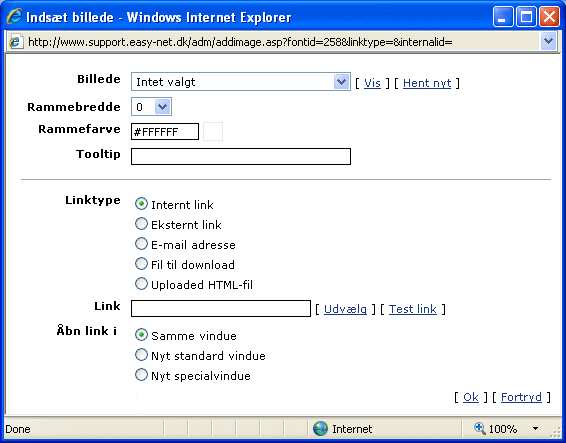Select Nyt standard vindue option
The width and height of the screenshot is (566, 443).
point(141,355)
